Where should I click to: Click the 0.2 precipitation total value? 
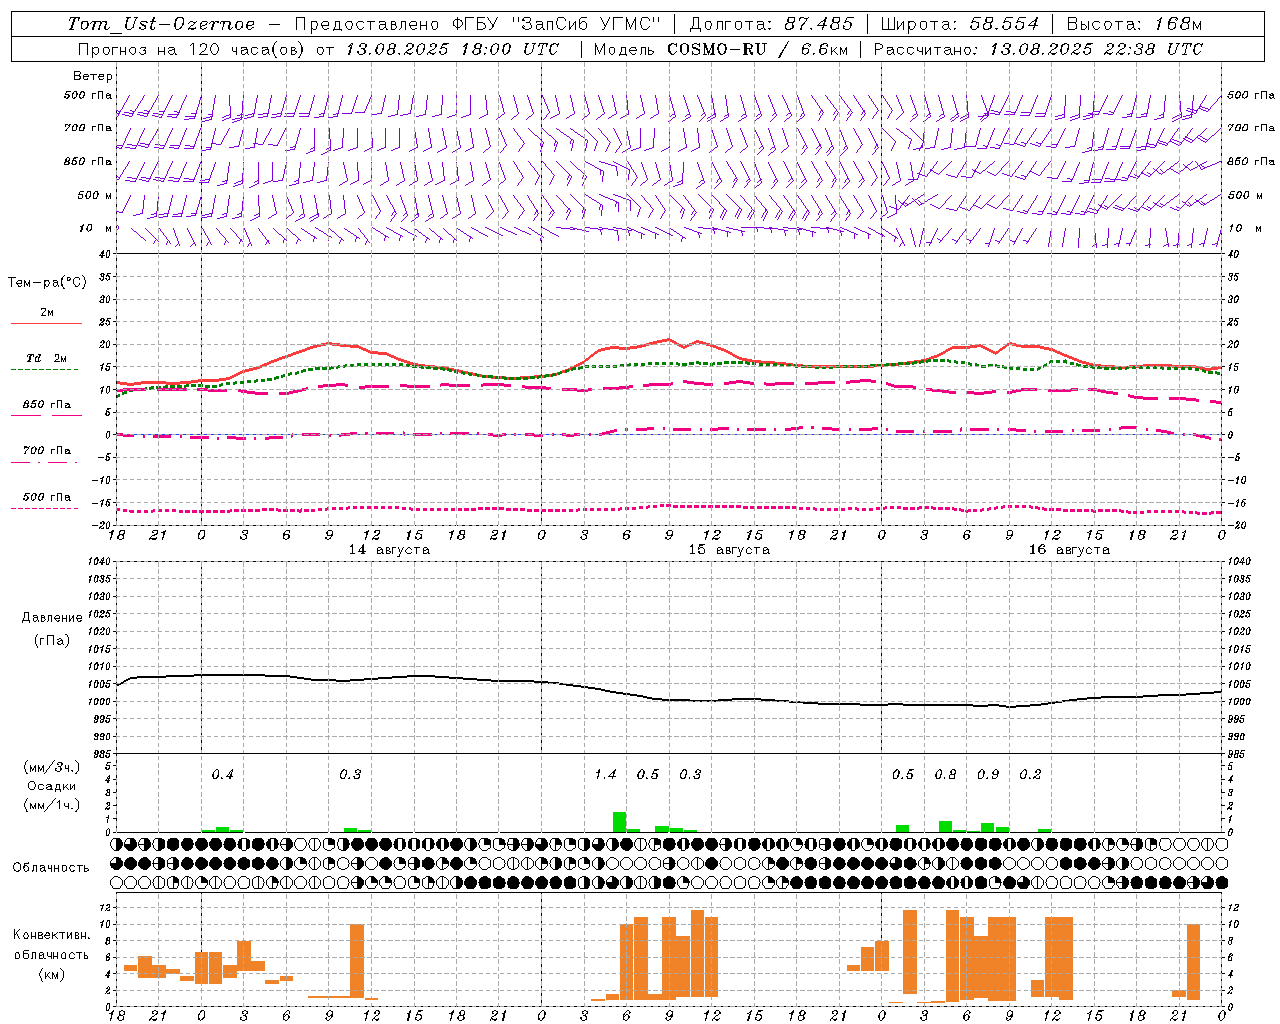[1030, 775]
